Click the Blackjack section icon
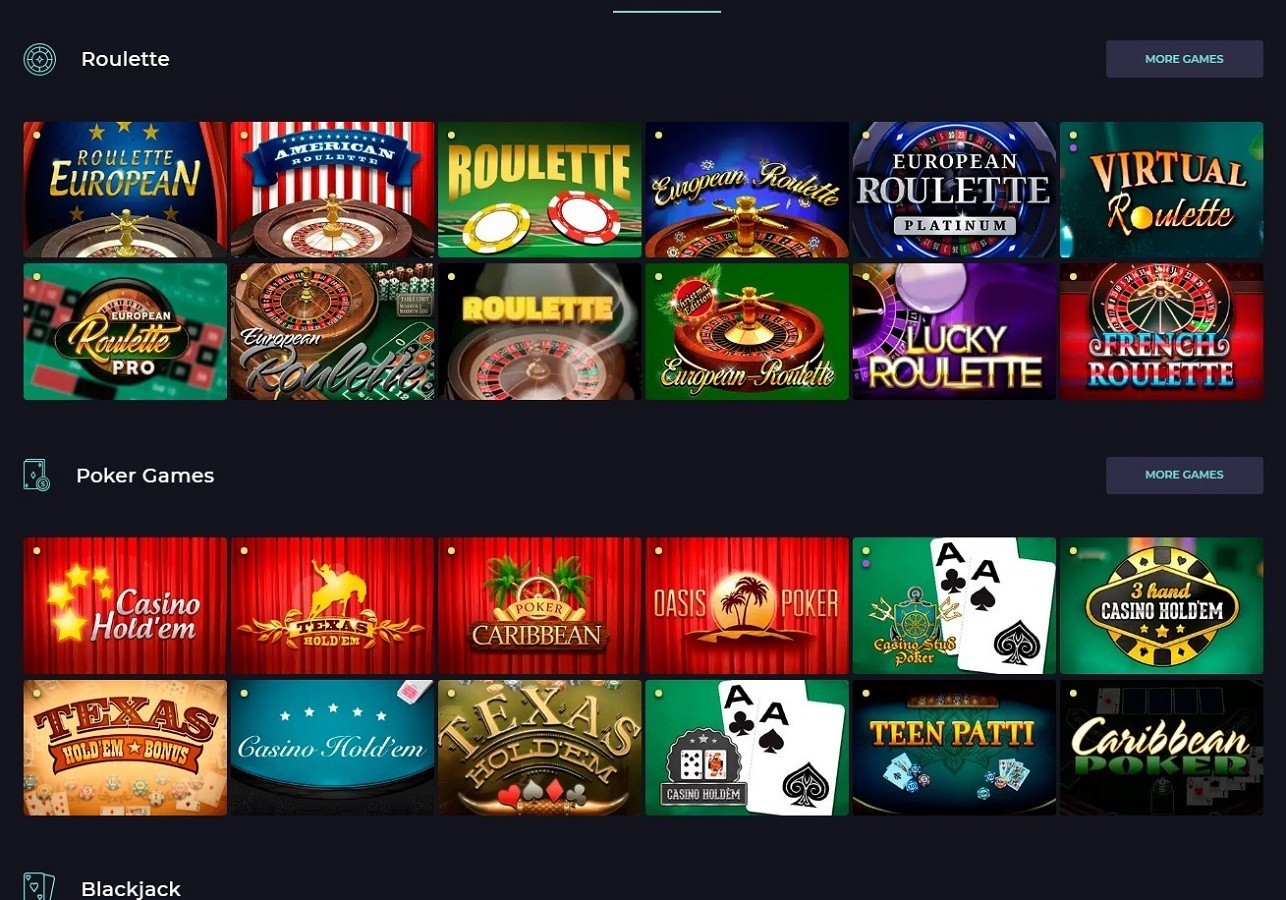This screenshot has width=1286, height=900. pyautogui.click(x=39, y=886)
